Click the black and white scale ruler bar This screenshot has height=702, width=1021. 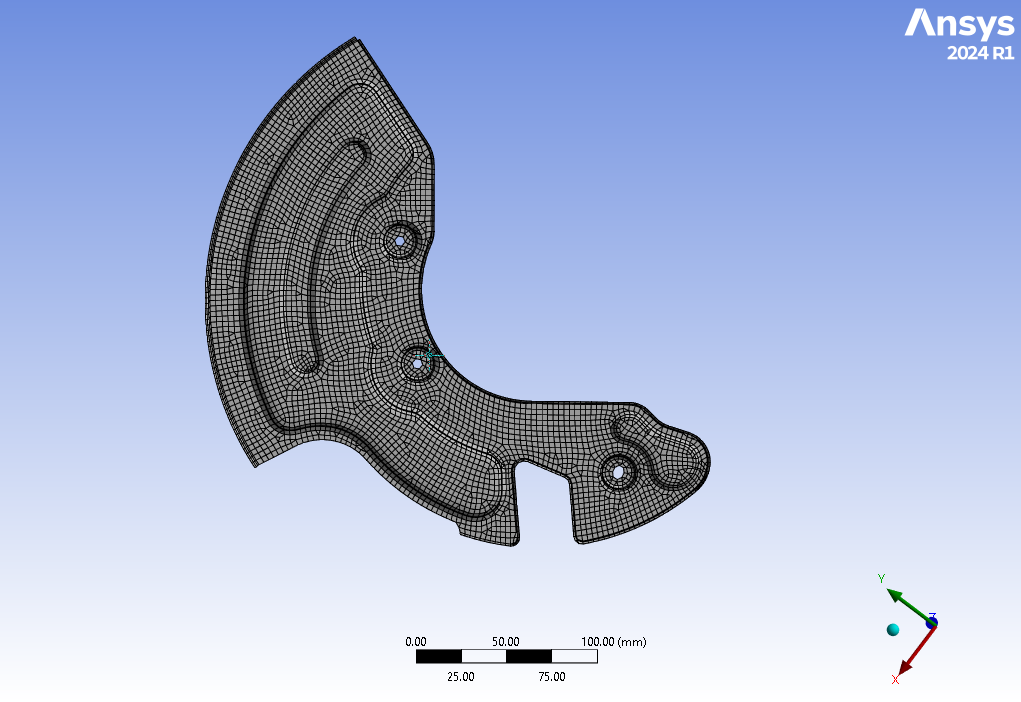507,656
